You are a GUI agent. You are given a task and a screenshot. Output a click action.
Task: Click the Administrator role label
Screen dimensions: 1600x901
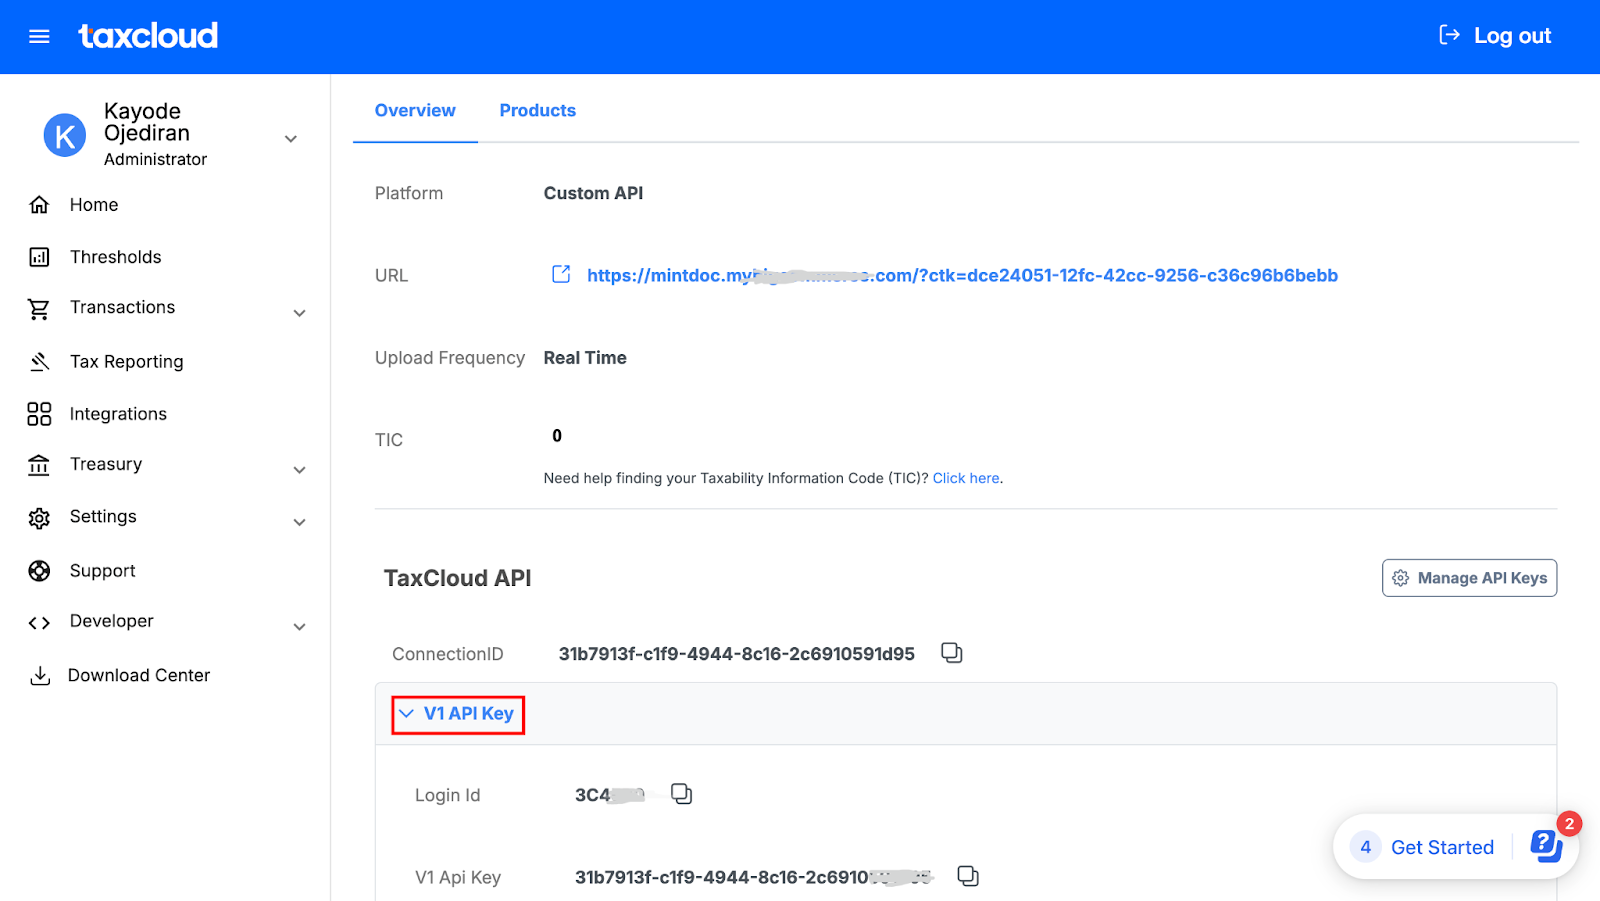[x=155, y=159]
